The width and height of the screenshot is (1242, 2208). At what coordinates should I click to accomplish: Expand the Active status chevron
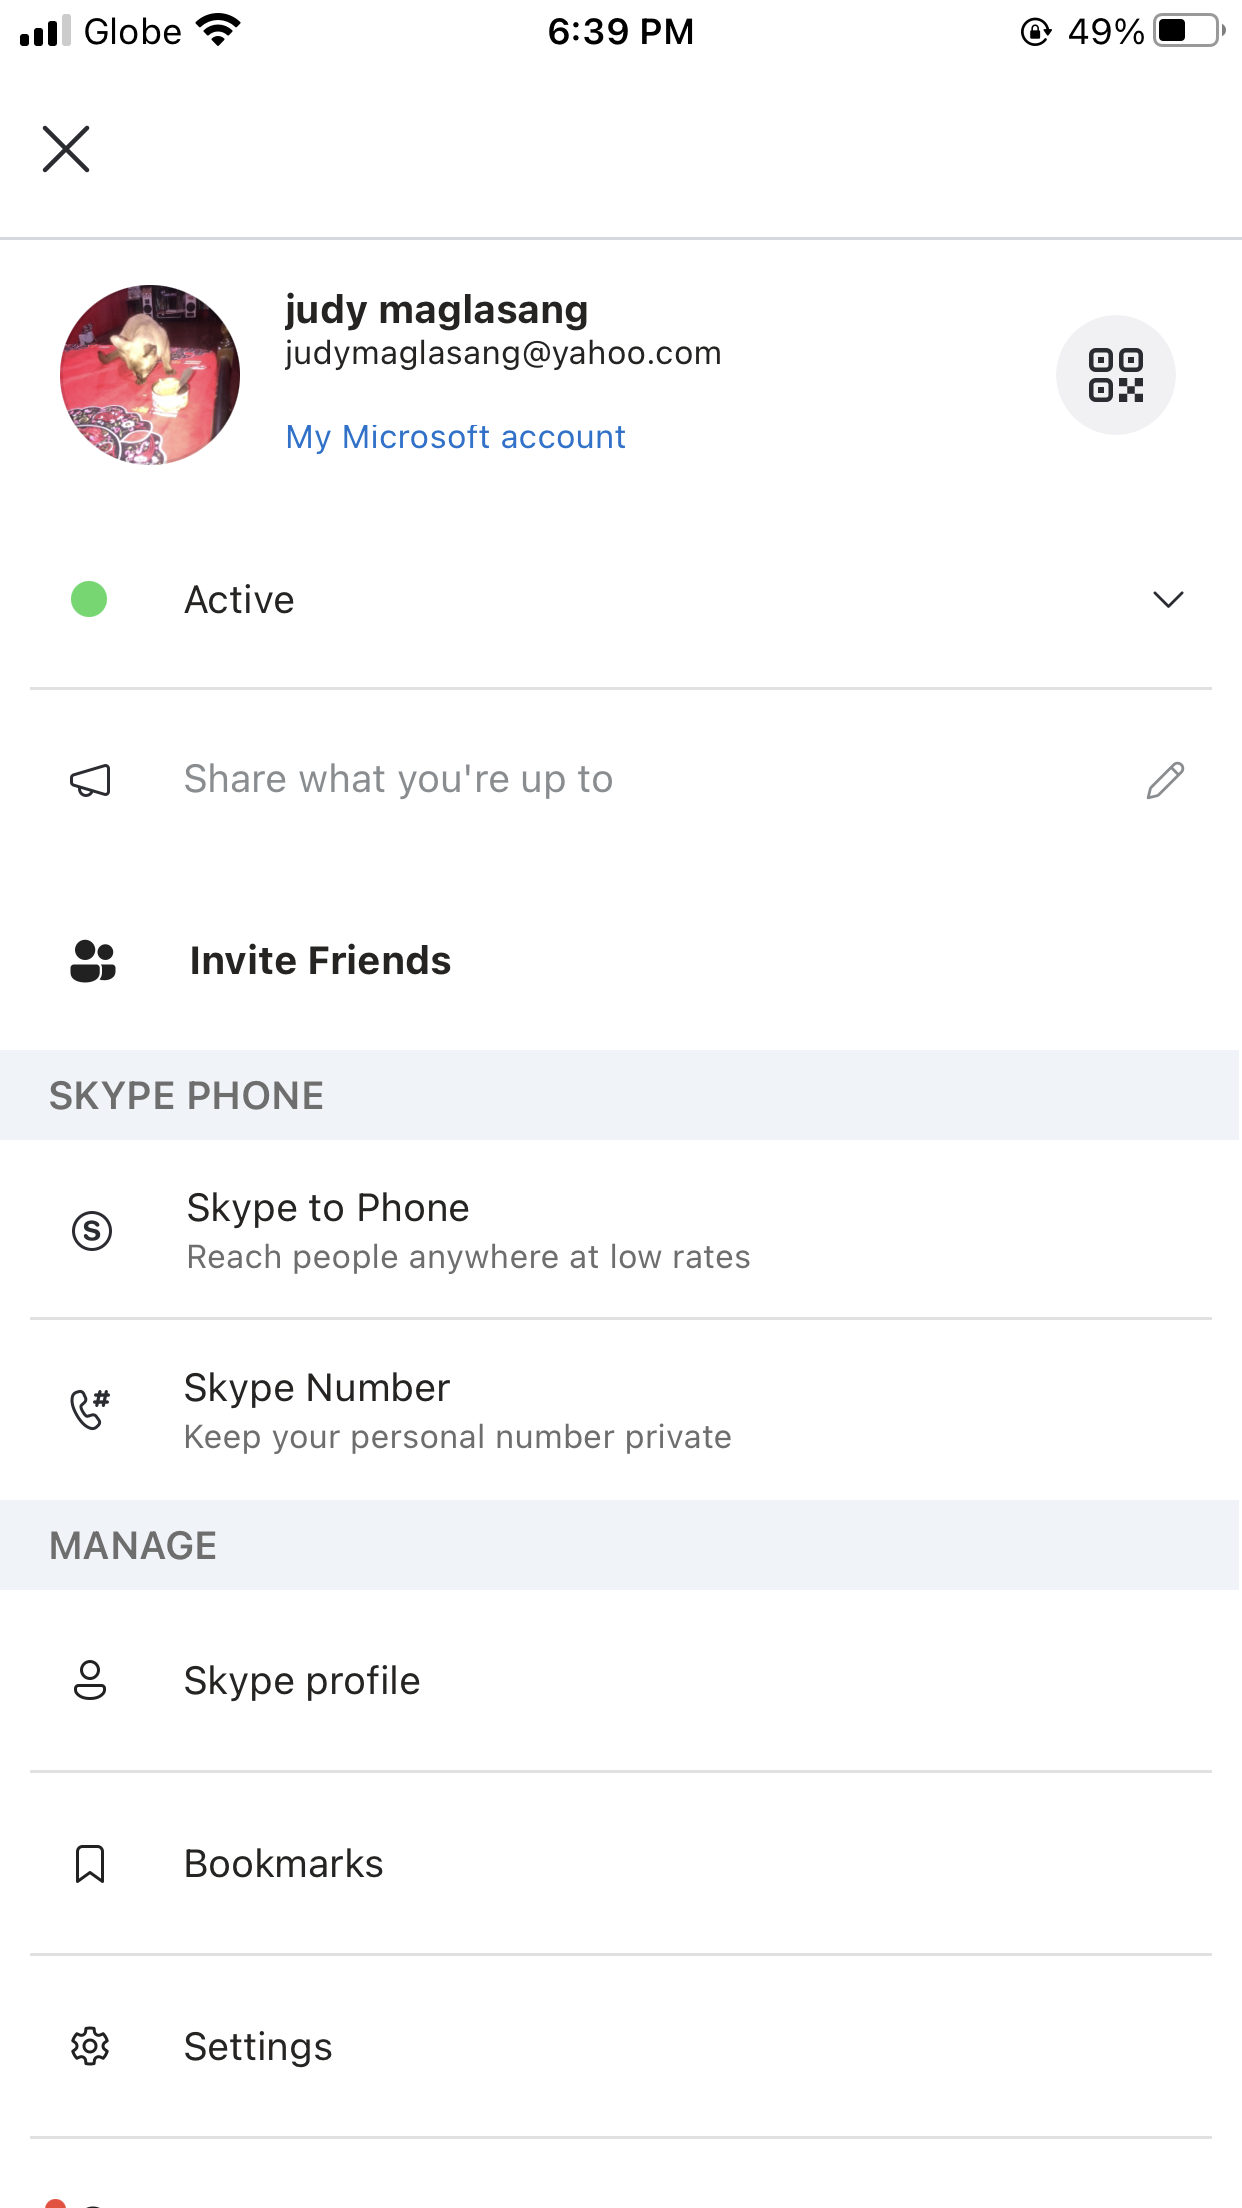pos(1167,600)
